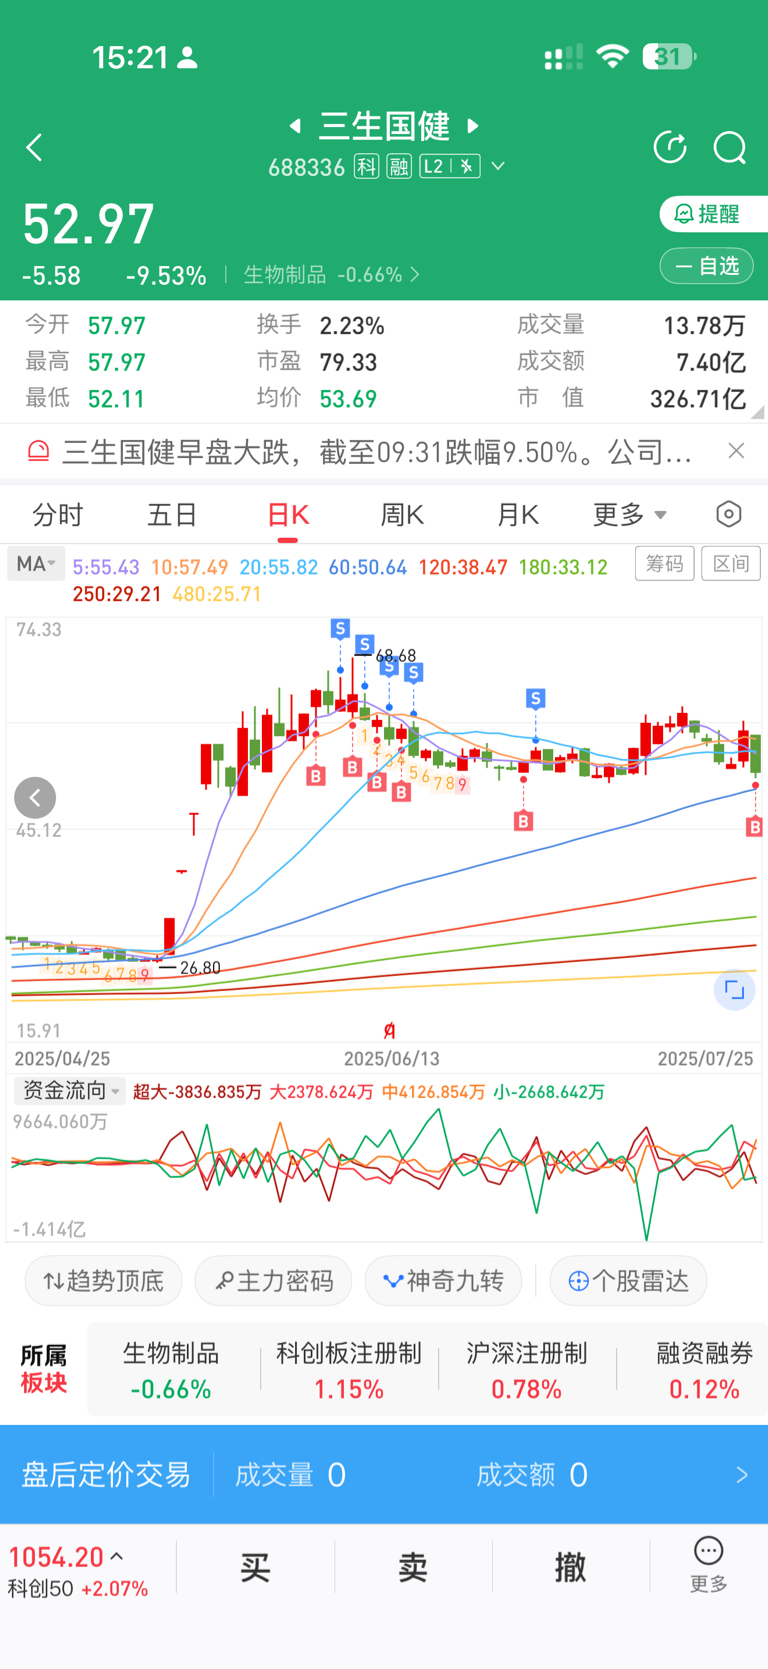
Task: Open 盘后定价交易 details chevron
Action: pyautogui.click(x=742, y=1475)
